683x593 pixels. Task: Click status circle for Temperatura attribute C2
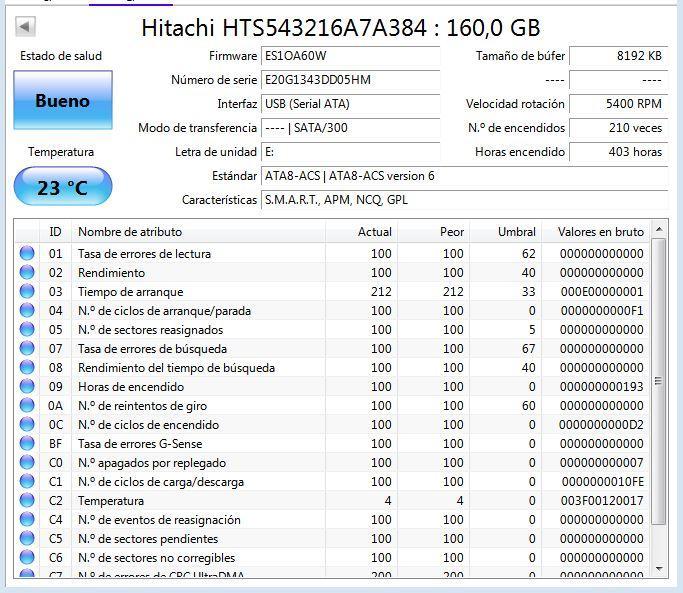pyautogui.click(x=27, y=500)
